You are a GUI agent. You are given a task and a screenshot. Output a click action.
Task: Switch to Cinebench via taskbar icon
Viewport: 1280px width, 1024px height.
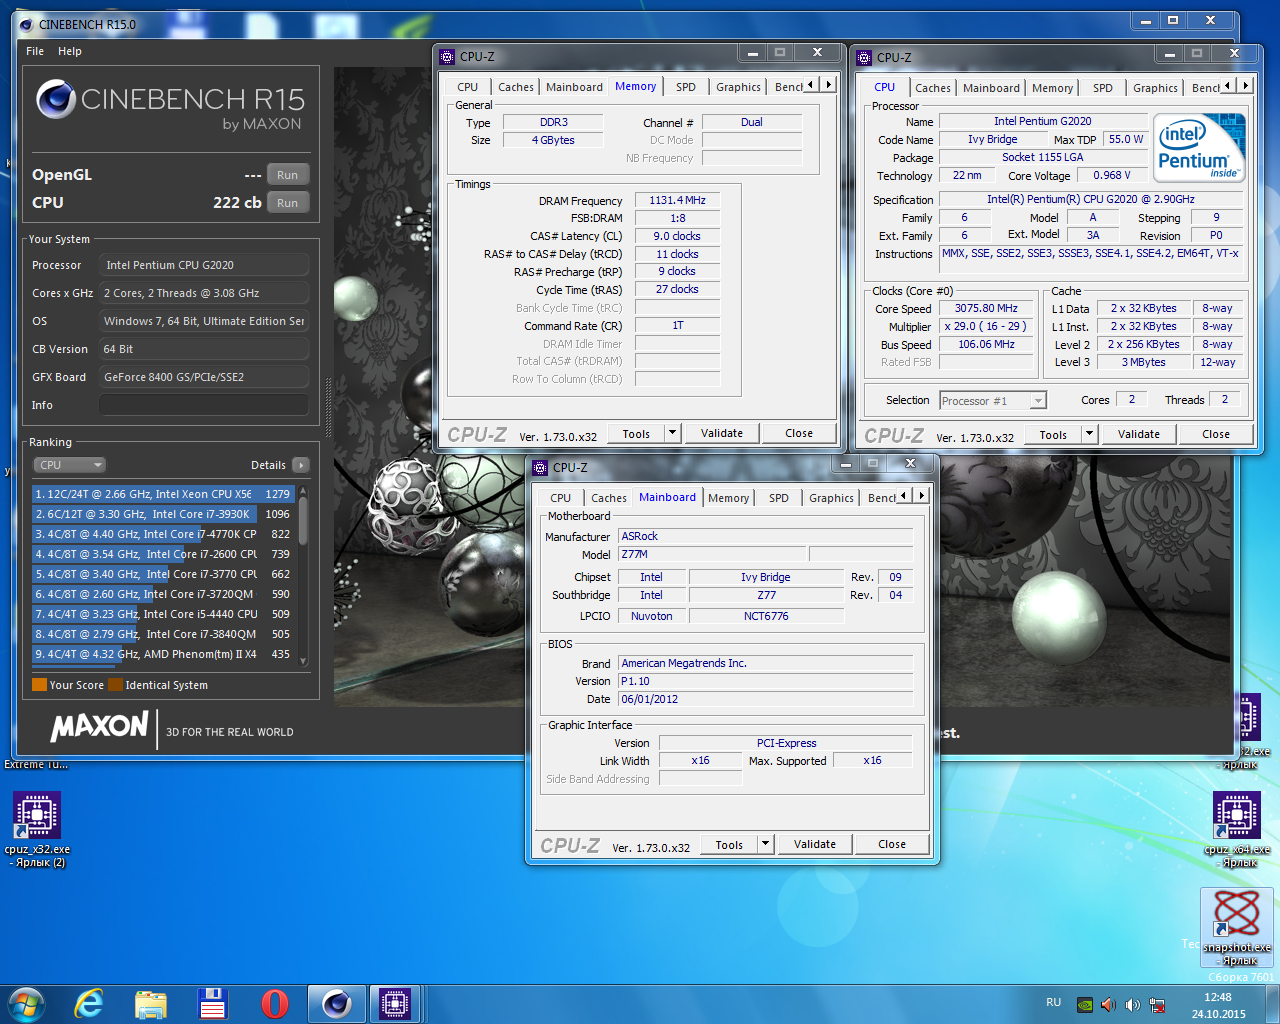tap(337, 1004)
